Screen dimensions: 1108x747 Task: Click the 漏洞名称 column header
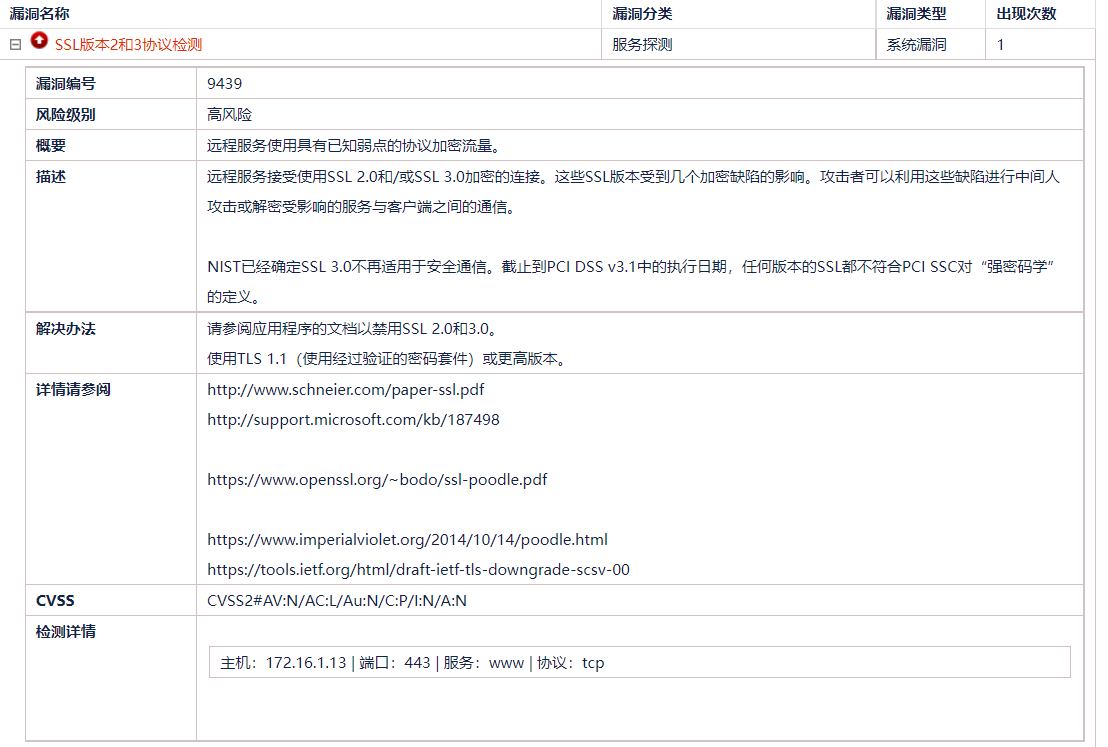39,13
